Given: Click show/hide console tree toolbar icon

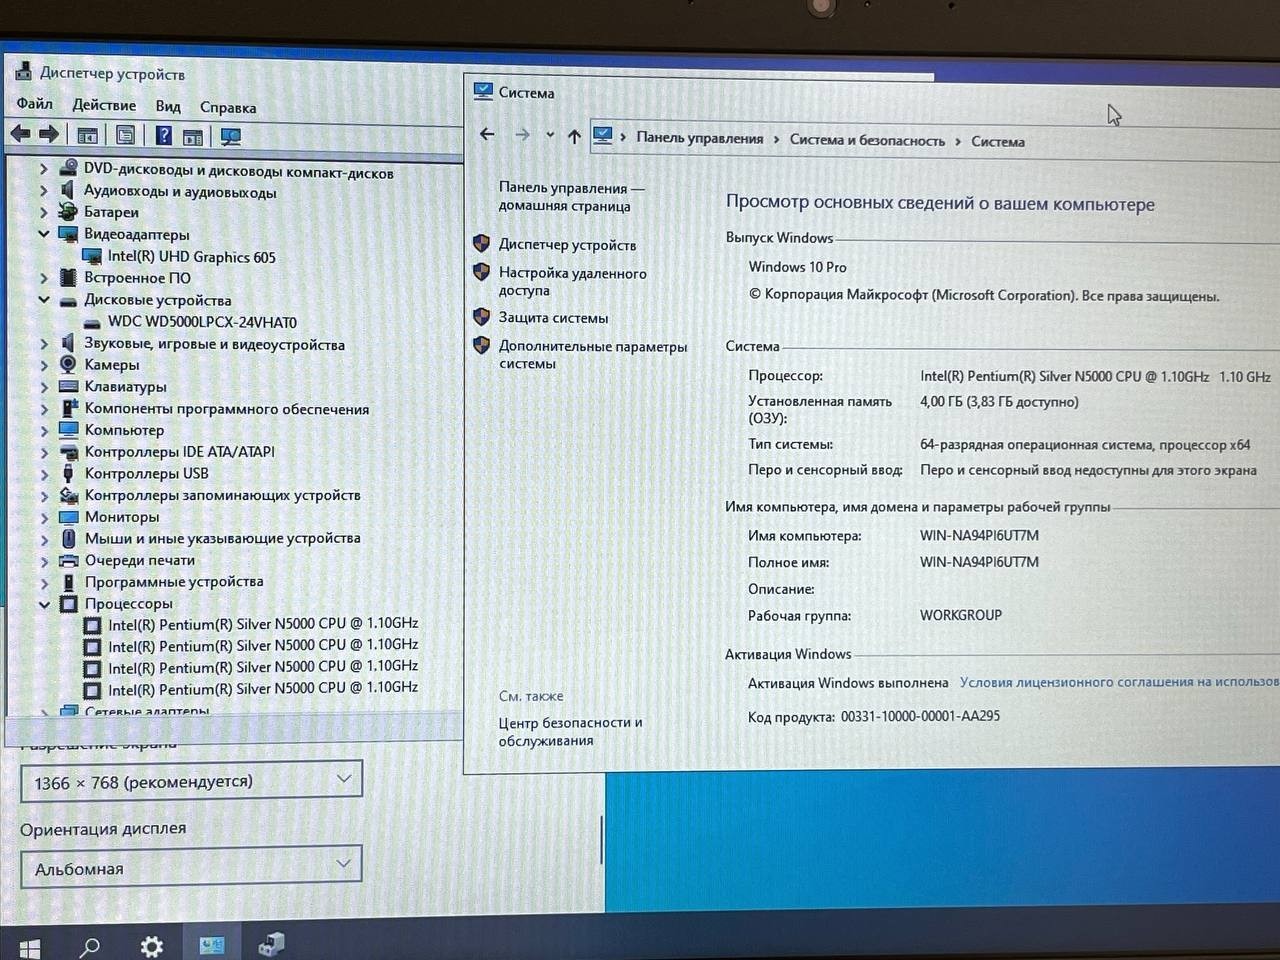Looking at the screenshot, I should pyautogui.click(x=87, y=135).
